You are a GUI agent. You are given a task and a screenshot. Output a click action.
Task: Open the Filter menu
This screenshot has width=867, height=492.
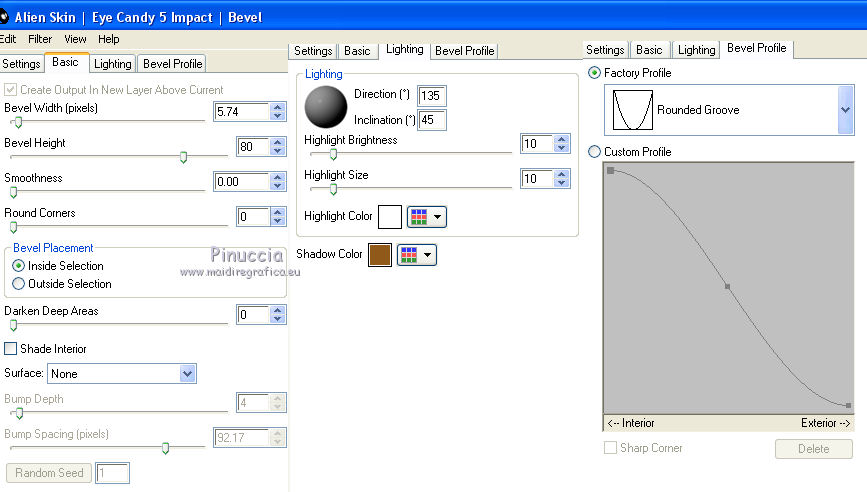pyautogui.click(x=40, y=39)
